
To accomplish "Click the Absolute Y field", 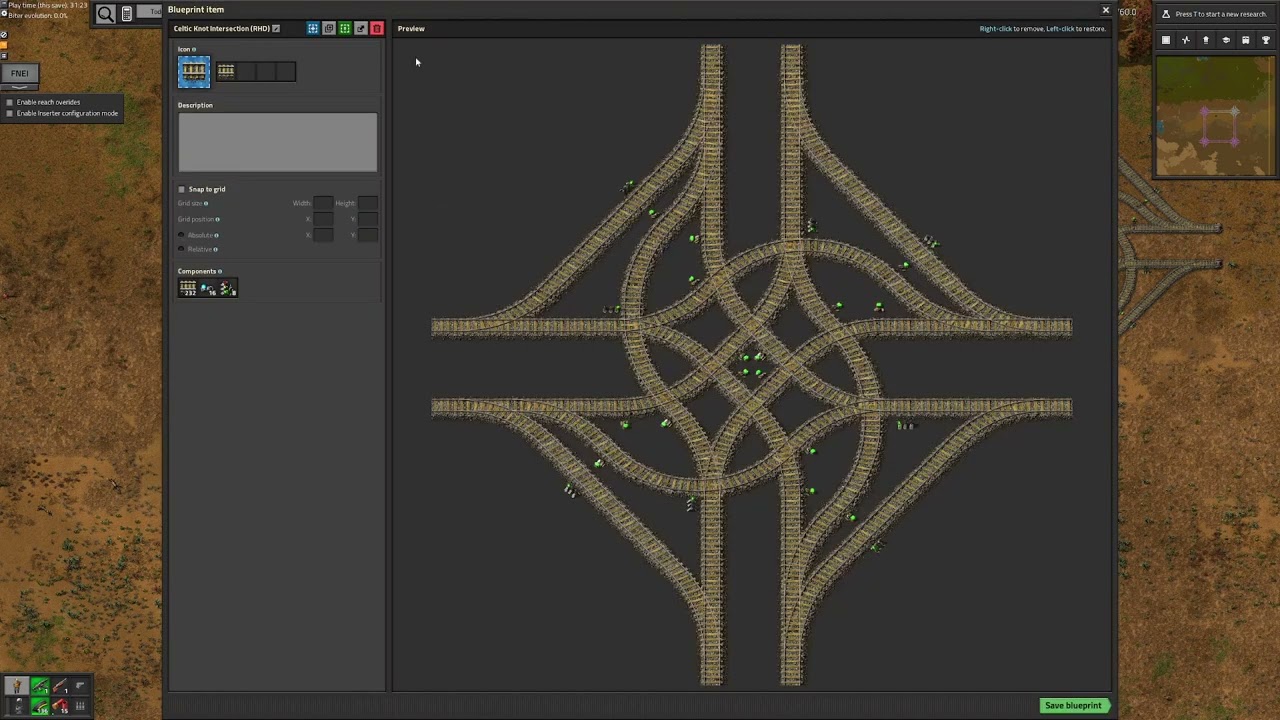I will pyautogui.click(x=368, y=235).
